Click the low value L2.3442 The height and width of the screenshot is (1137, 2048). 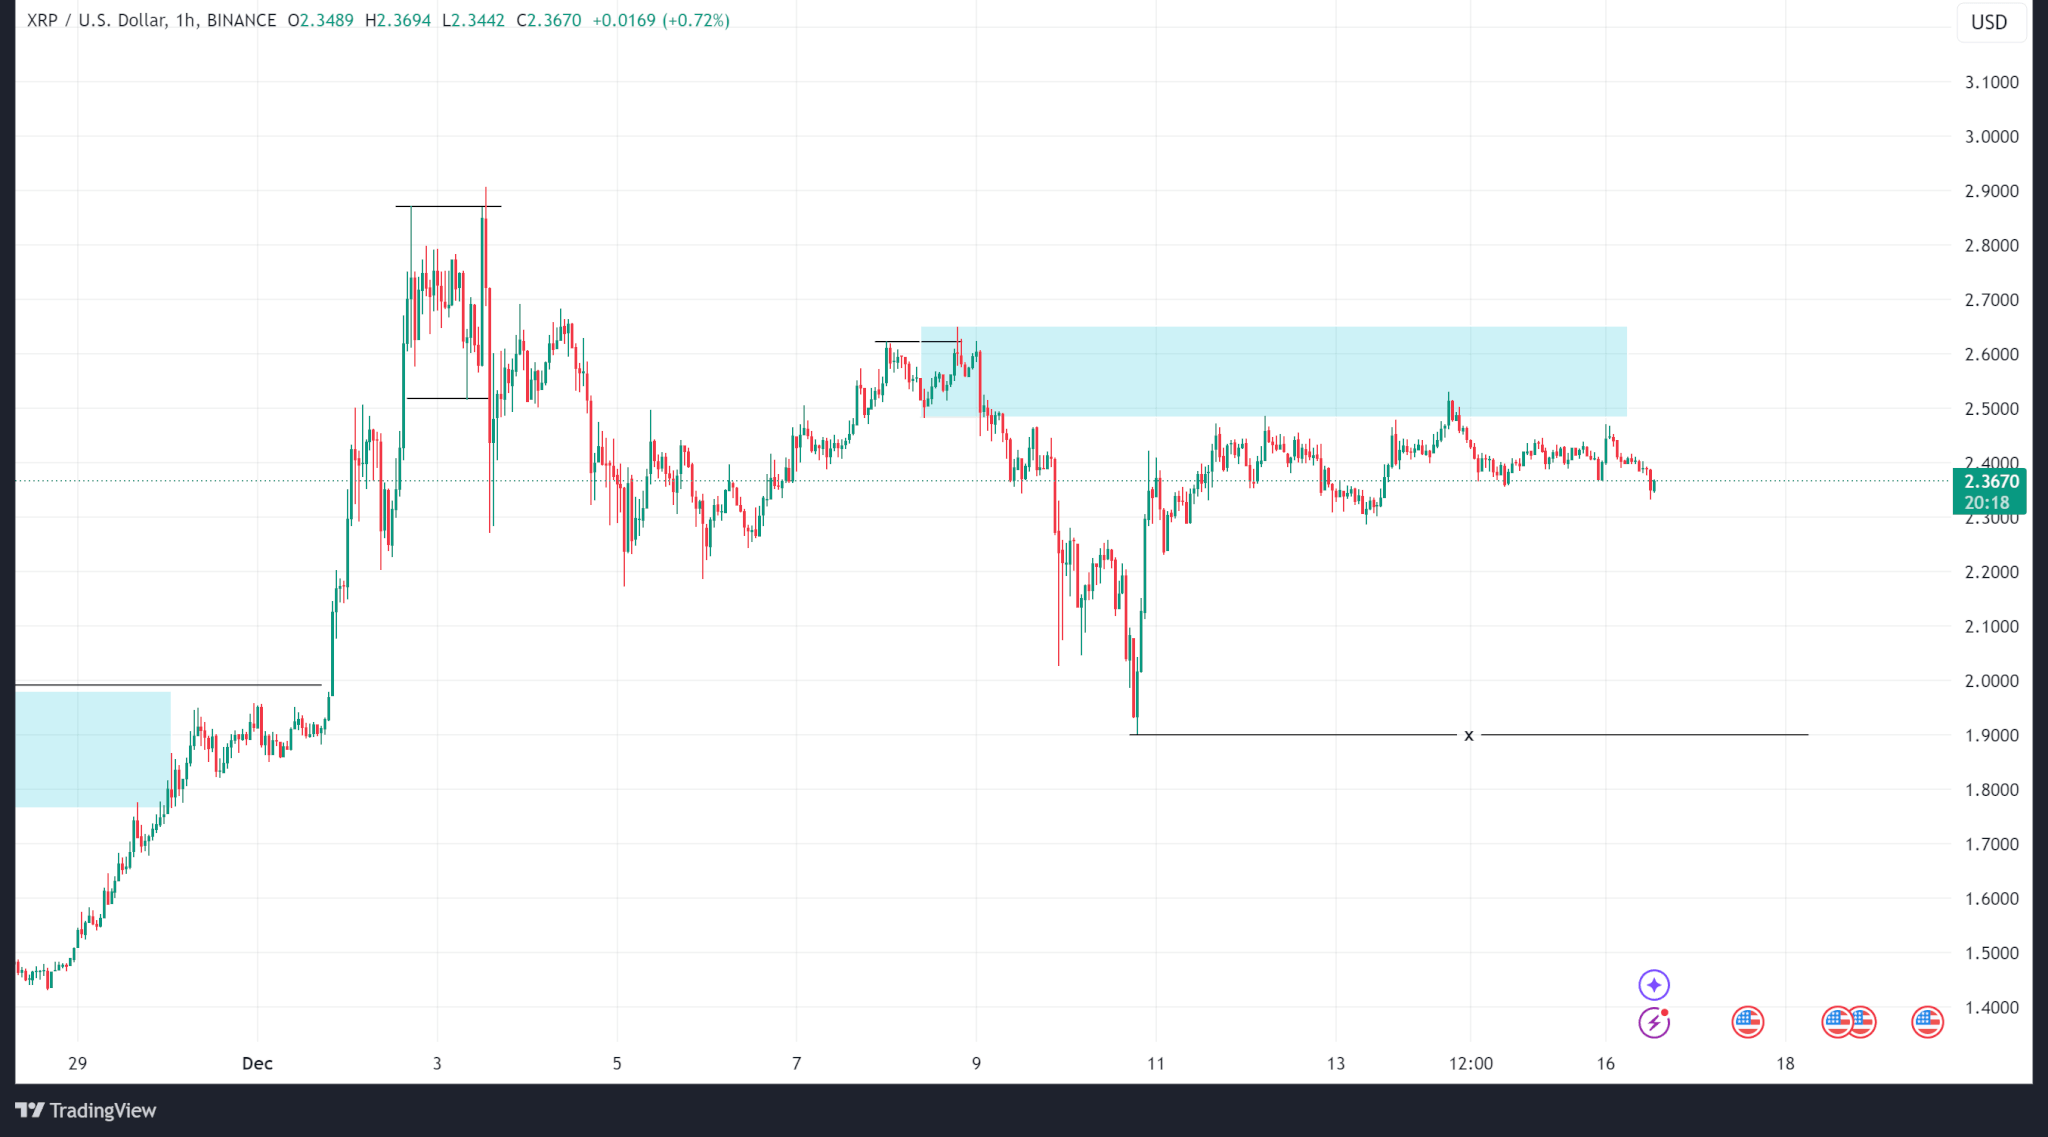[473, 20]
